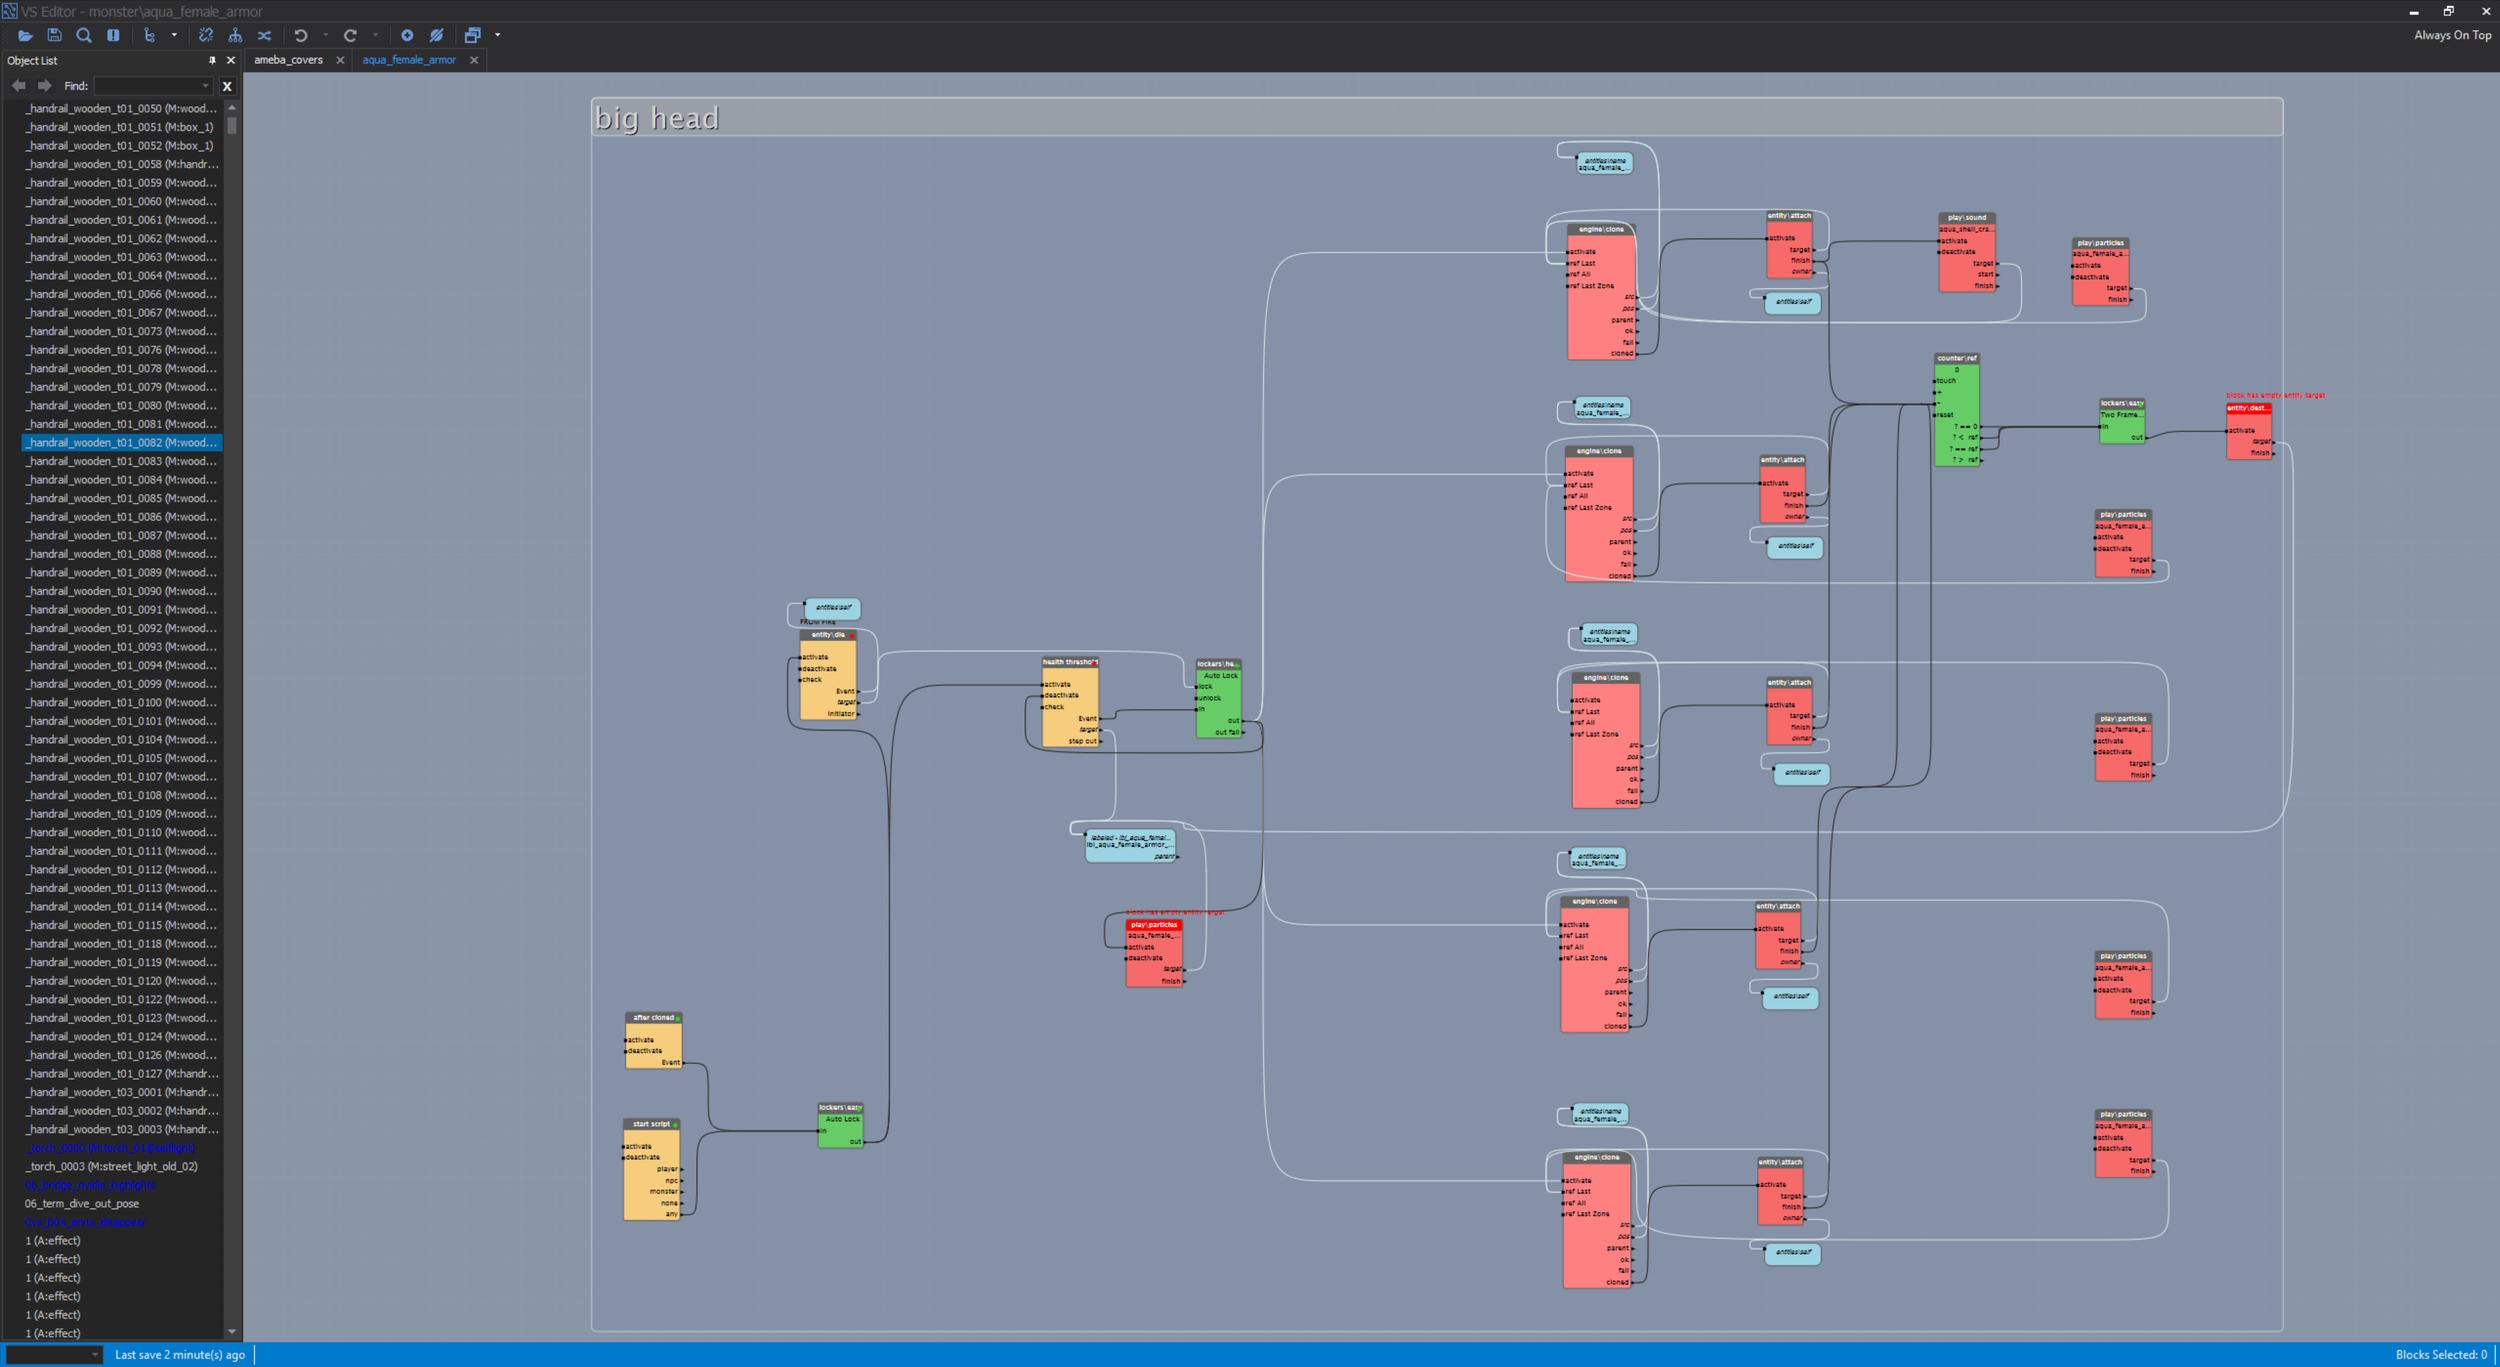Screen dimensions: 2500x1367
Task: Switch to the ameba_covers tab
Action: coord(288,60)
